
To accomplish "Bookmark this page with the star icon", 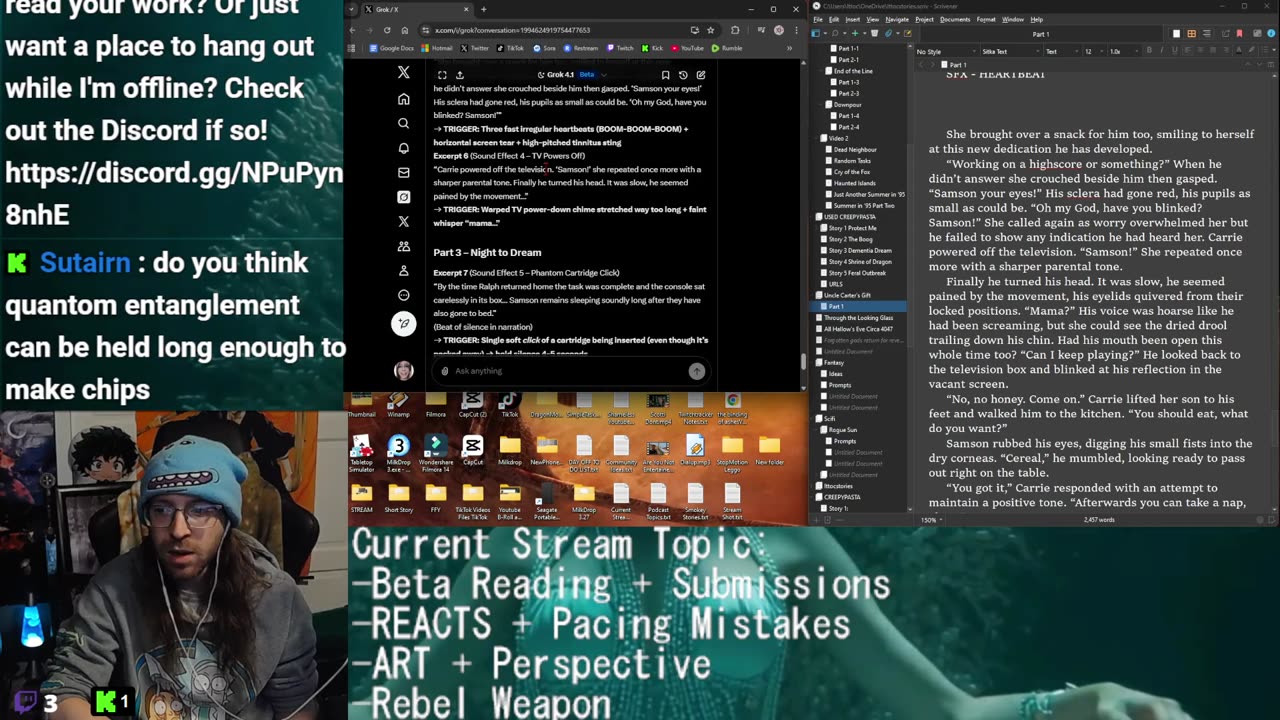I will 710,30.
